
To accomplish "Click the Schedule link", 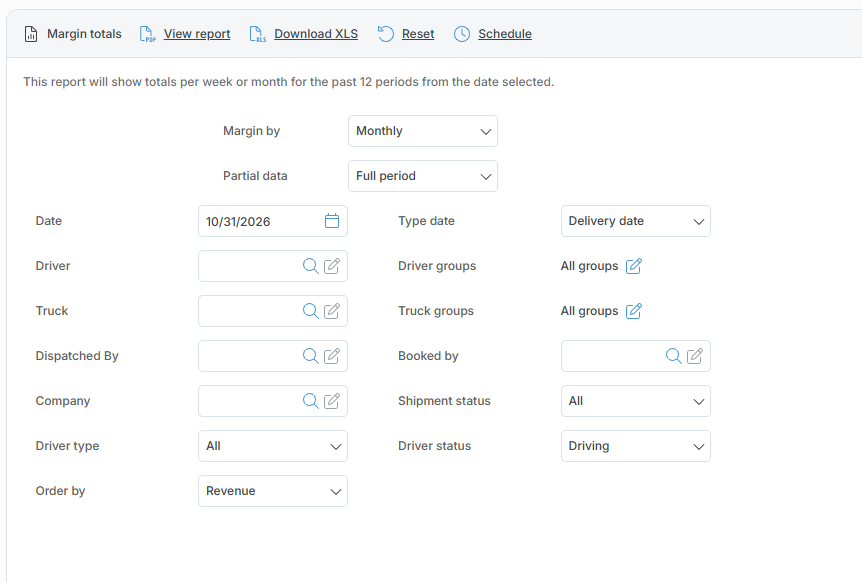I will coord(505,34).
